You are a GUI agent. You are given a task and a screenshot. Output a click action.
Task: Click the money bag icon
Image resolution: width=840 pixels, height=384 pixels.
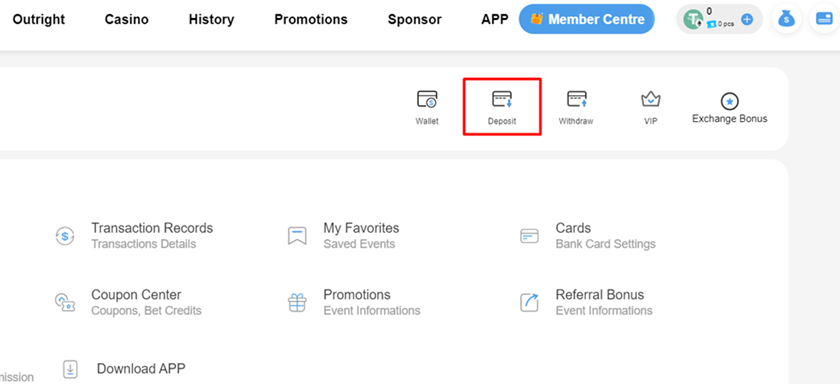pos(786,19)
